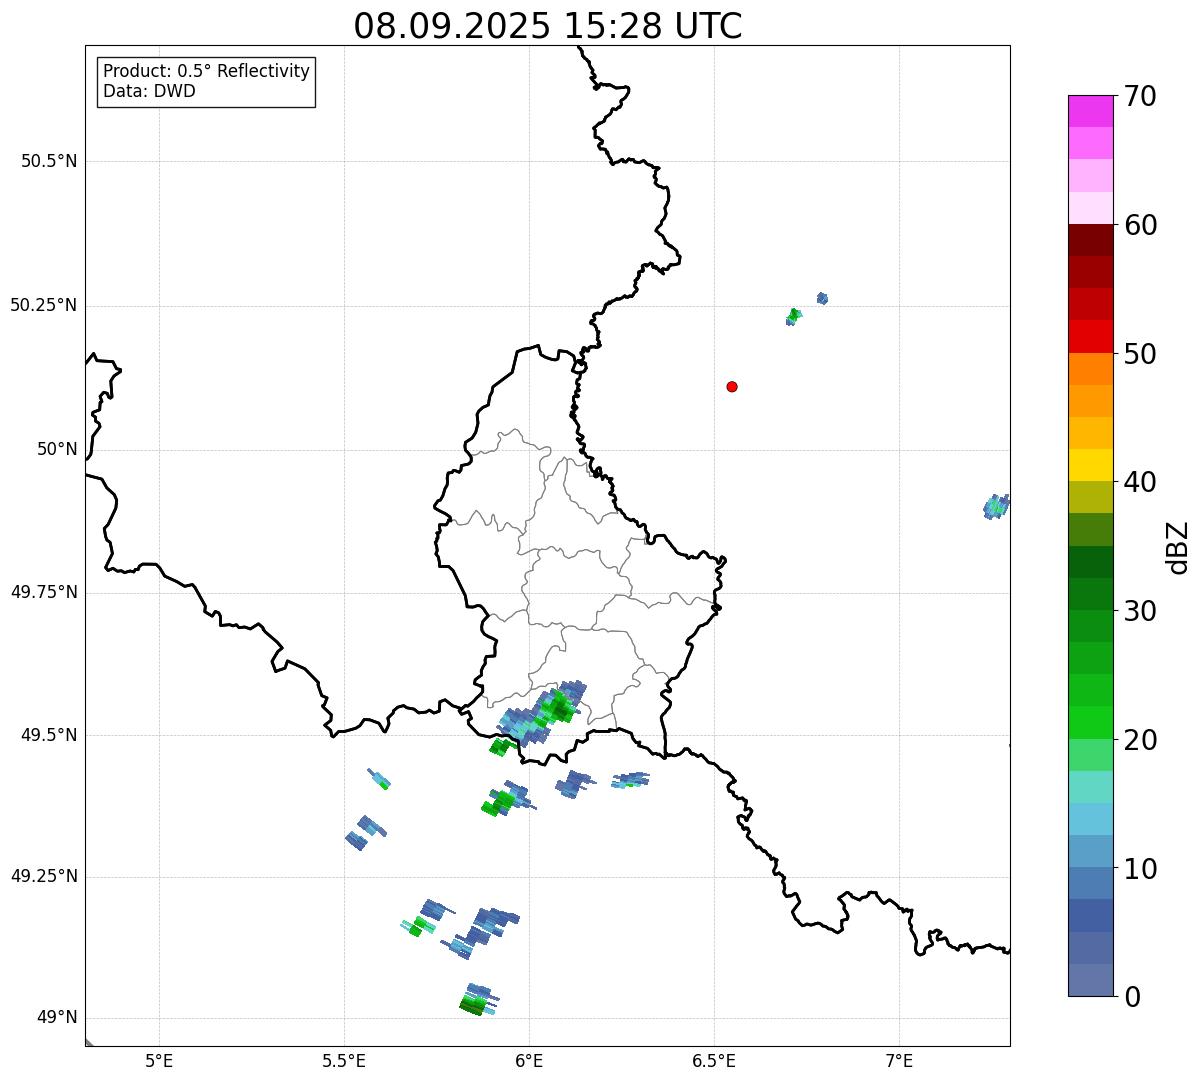Screen dimensions: 1202x1081
Task: Click the colorbar tick label '30'
Action: click(1140, 611)
